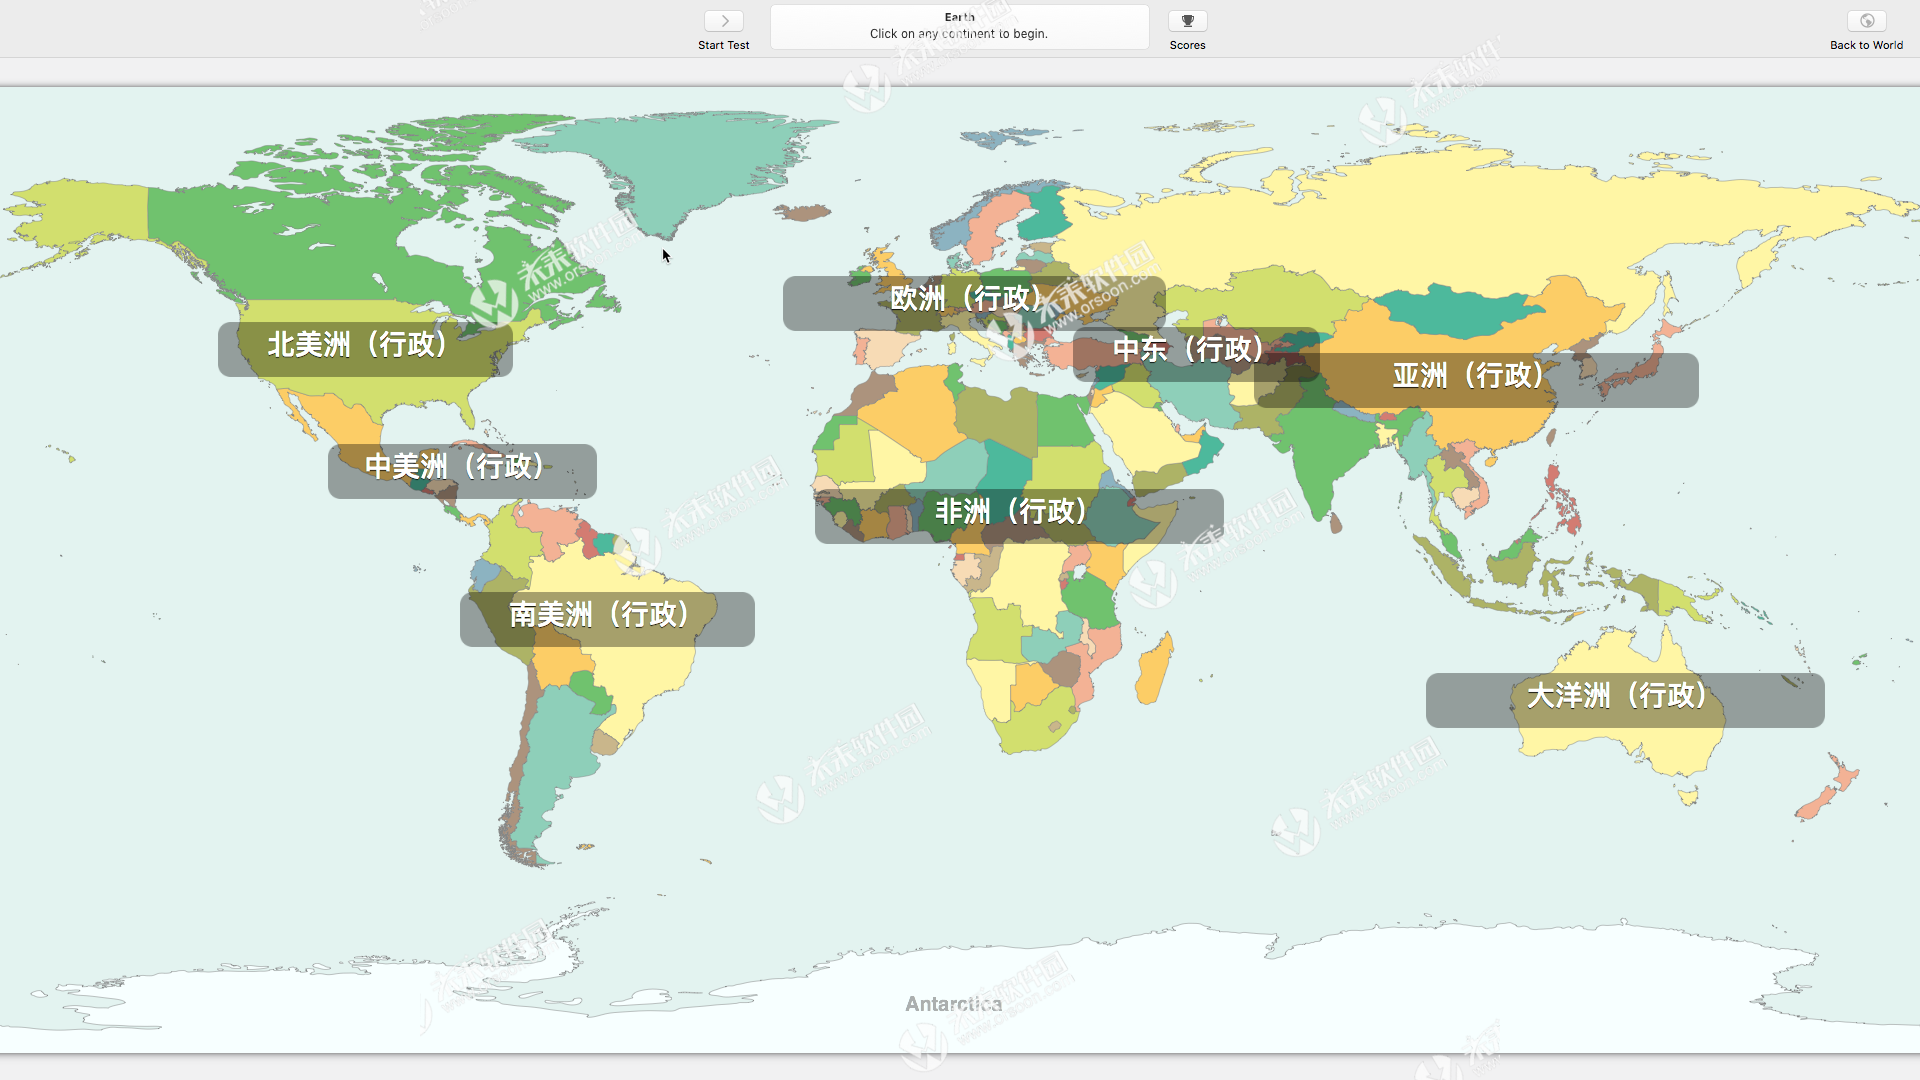Select the 中美洲（行政）continent label
This screenshot has height=1080, width=1920.
(462, 471)
